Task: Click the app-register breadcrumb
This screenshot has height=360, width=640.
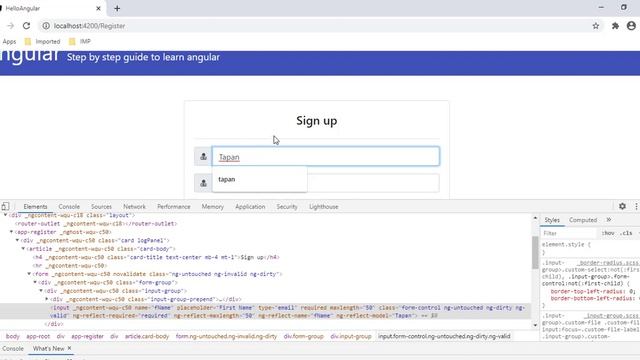Action: coord(87,336)
